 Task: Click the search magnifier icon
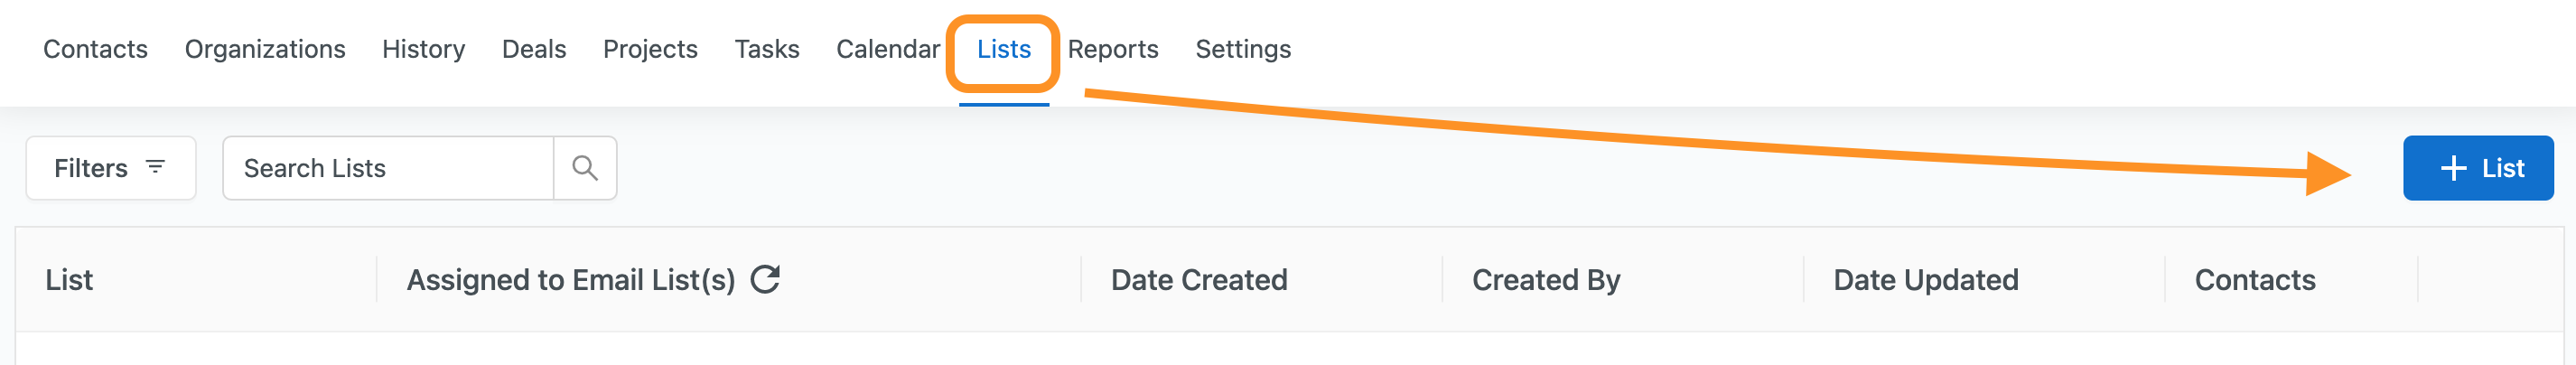click(x=585, y=168)
